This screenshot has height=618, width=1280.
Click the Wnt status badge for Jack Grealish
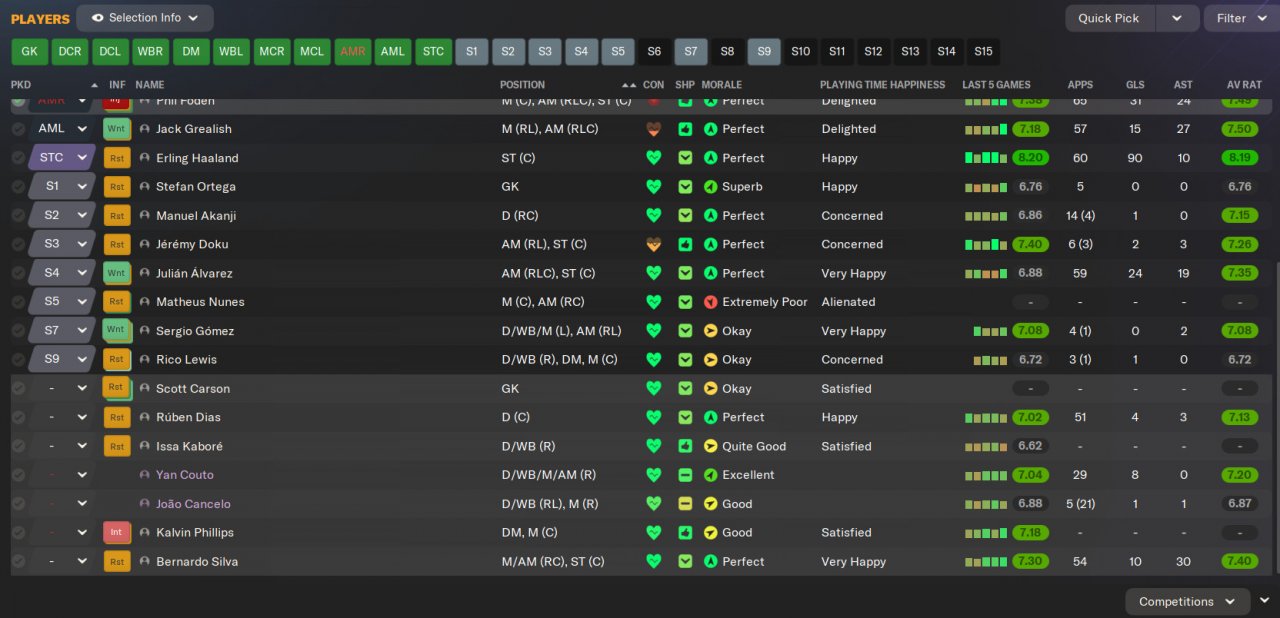point(117,129)
